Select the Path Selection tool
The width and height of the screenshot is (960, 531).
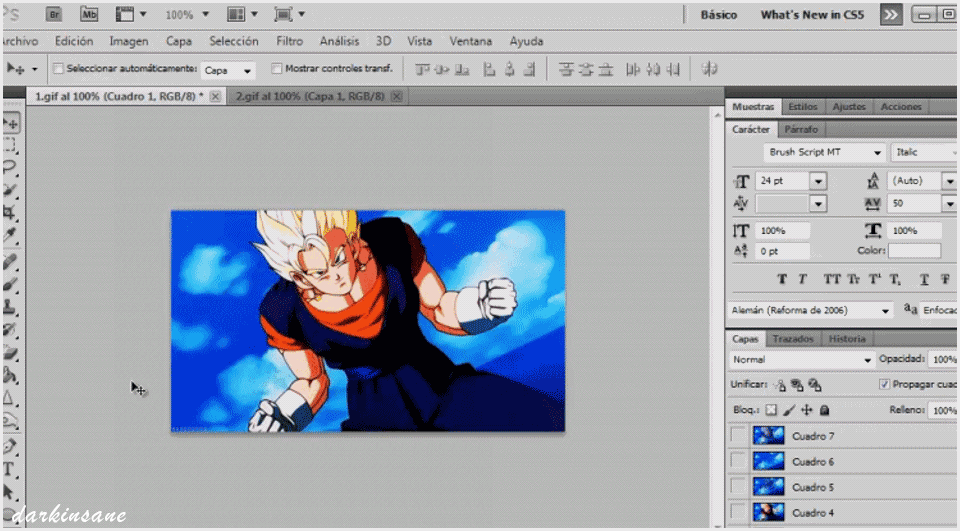(x=9, y=492)
